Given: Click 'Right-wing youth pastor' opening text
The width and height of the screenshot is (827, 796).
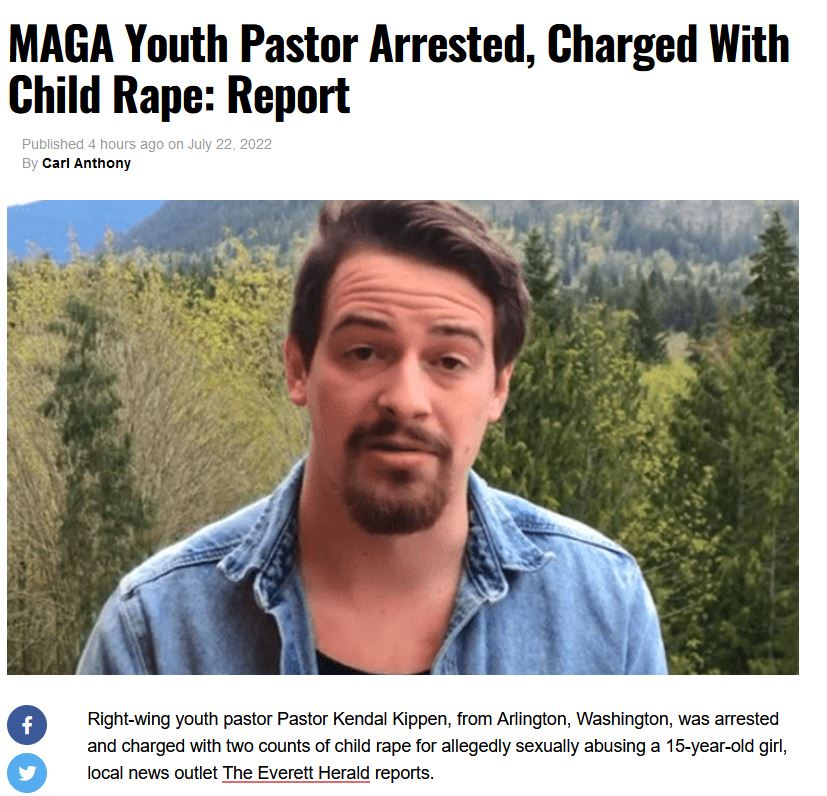Looking at the screenshot, I should pyautogui.click(x=180, y=719).
